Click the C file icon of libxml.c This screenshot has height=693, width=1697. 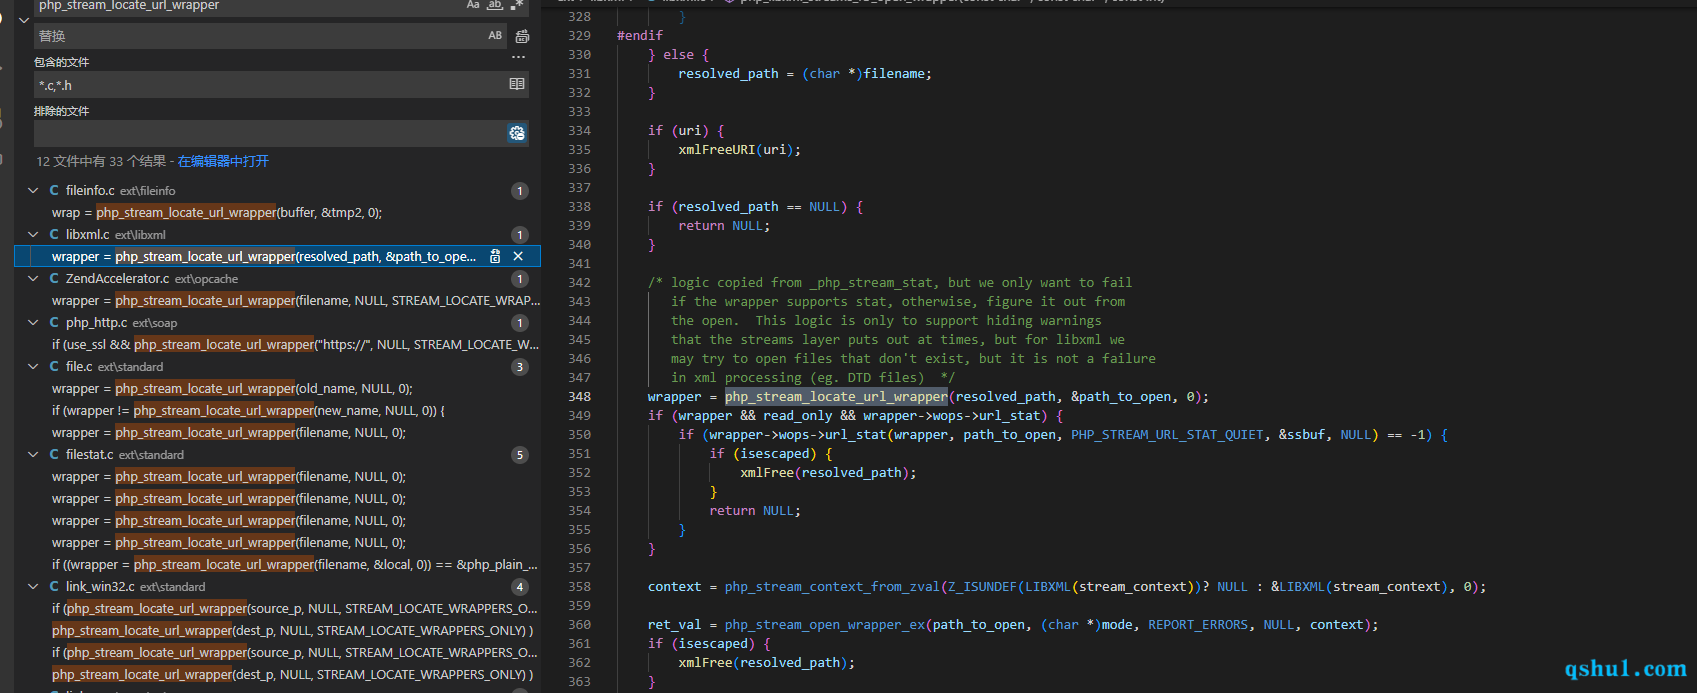54,234
